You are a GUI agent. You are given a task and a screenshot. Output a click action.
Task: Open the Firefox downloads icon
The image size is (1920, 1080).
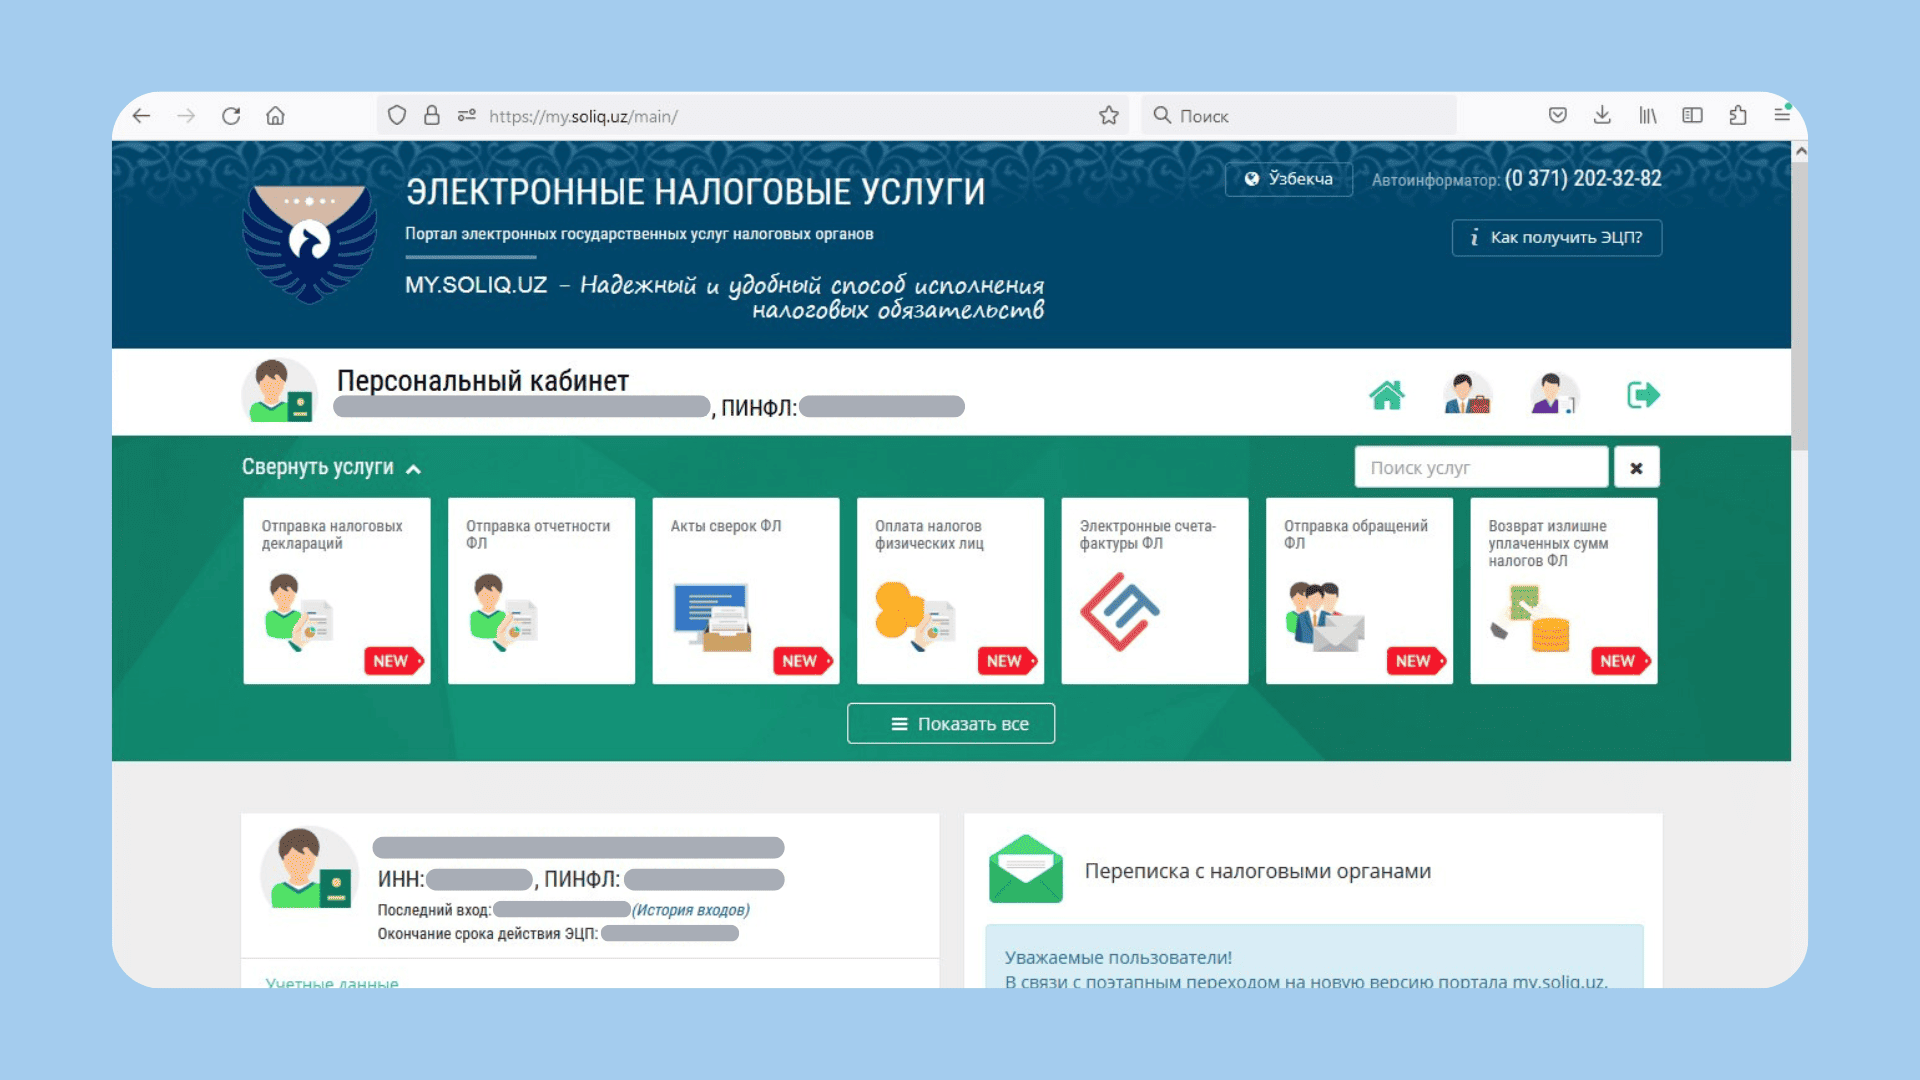point(1602,116)
